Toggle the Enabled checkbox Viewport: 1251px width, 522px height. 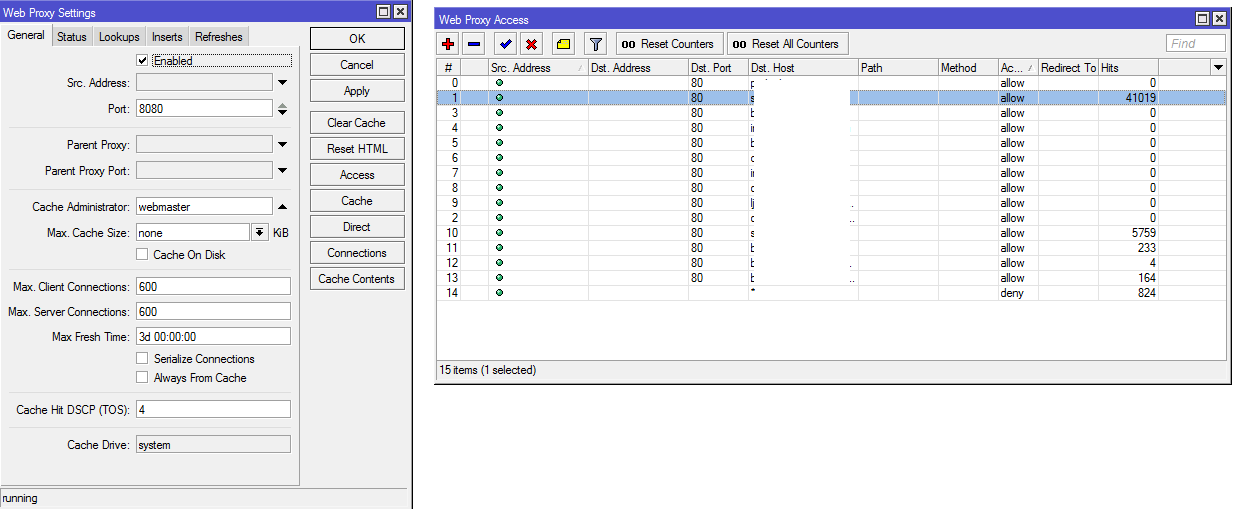pyautogui.click(x=143, y=61)
